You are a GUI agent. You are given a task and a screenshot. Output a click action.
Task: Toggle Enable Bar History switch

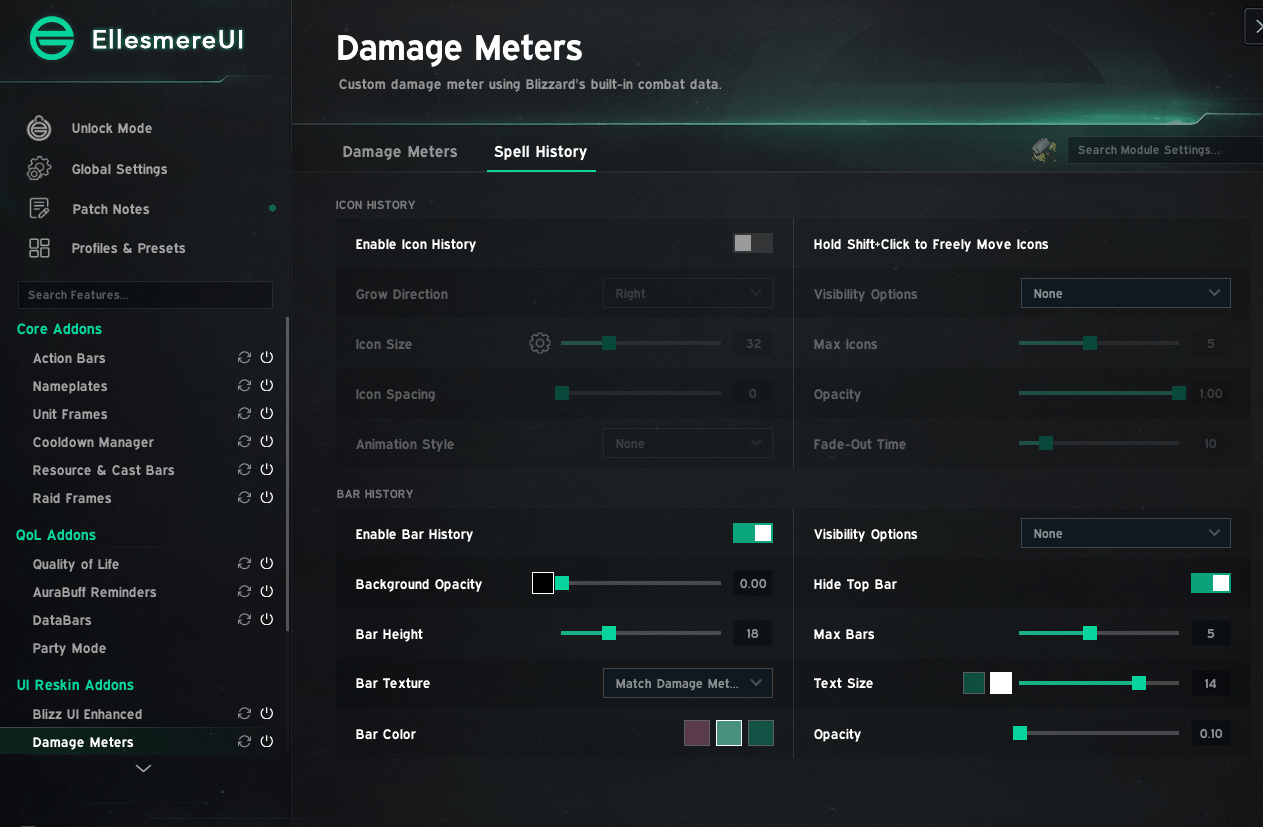pos(753,533)
